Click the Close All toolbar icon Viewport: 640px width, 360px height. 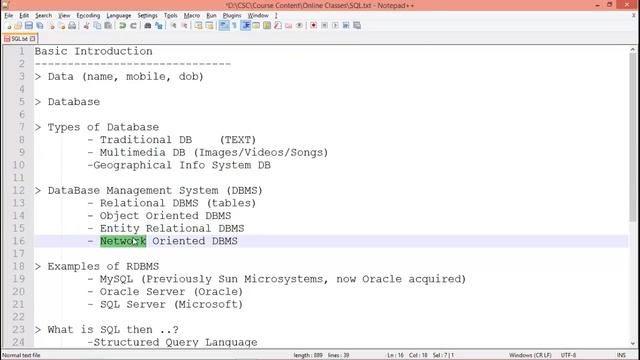(x=62, y=25)
